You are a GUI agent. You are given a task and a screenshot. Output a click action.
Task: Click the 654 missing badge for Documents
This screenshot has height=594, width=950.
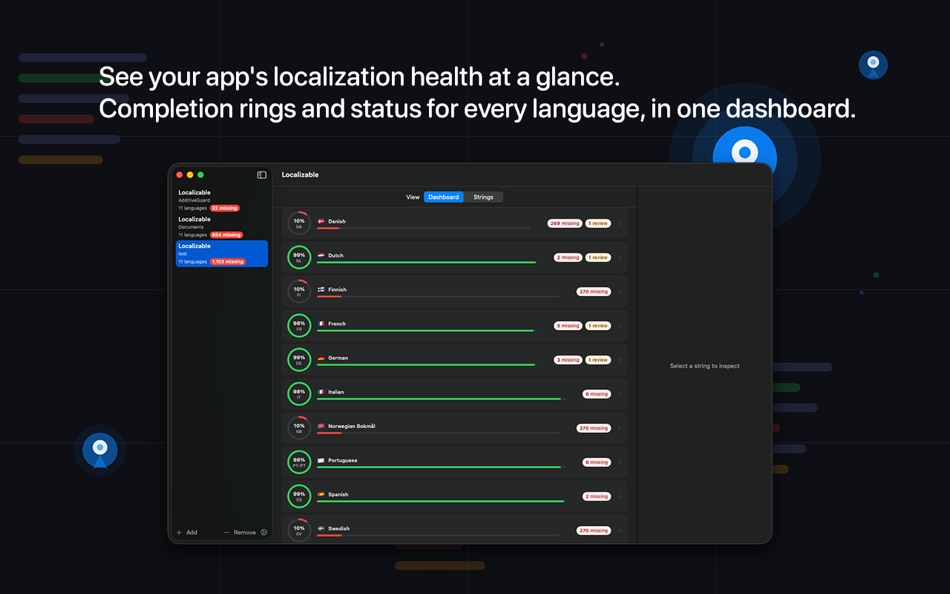pos(227,235)
